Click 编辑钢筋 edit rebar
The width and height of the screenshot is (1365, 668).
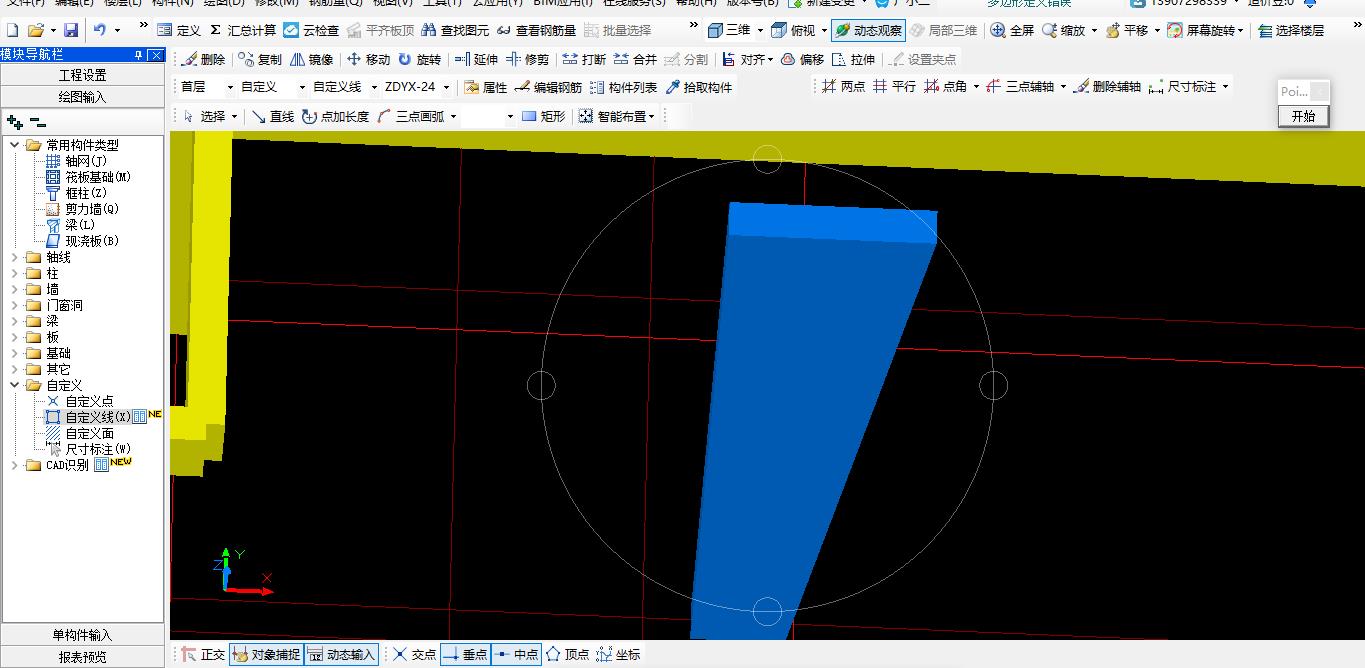coord(548,87)
